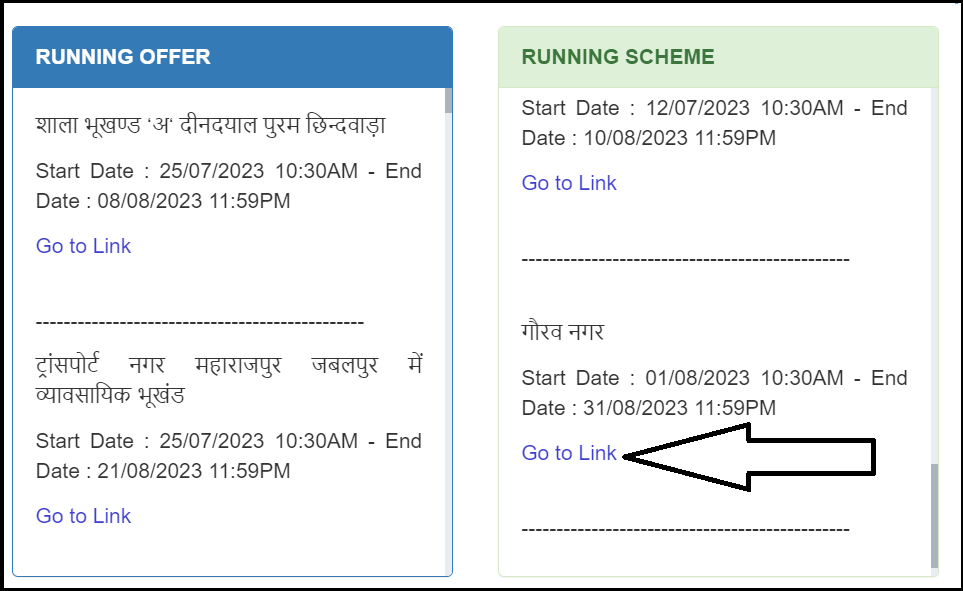Screen dimensions: 963x591
Task: Click the Running Scheme panel scrollbar thumb
Action: point(934,515)
